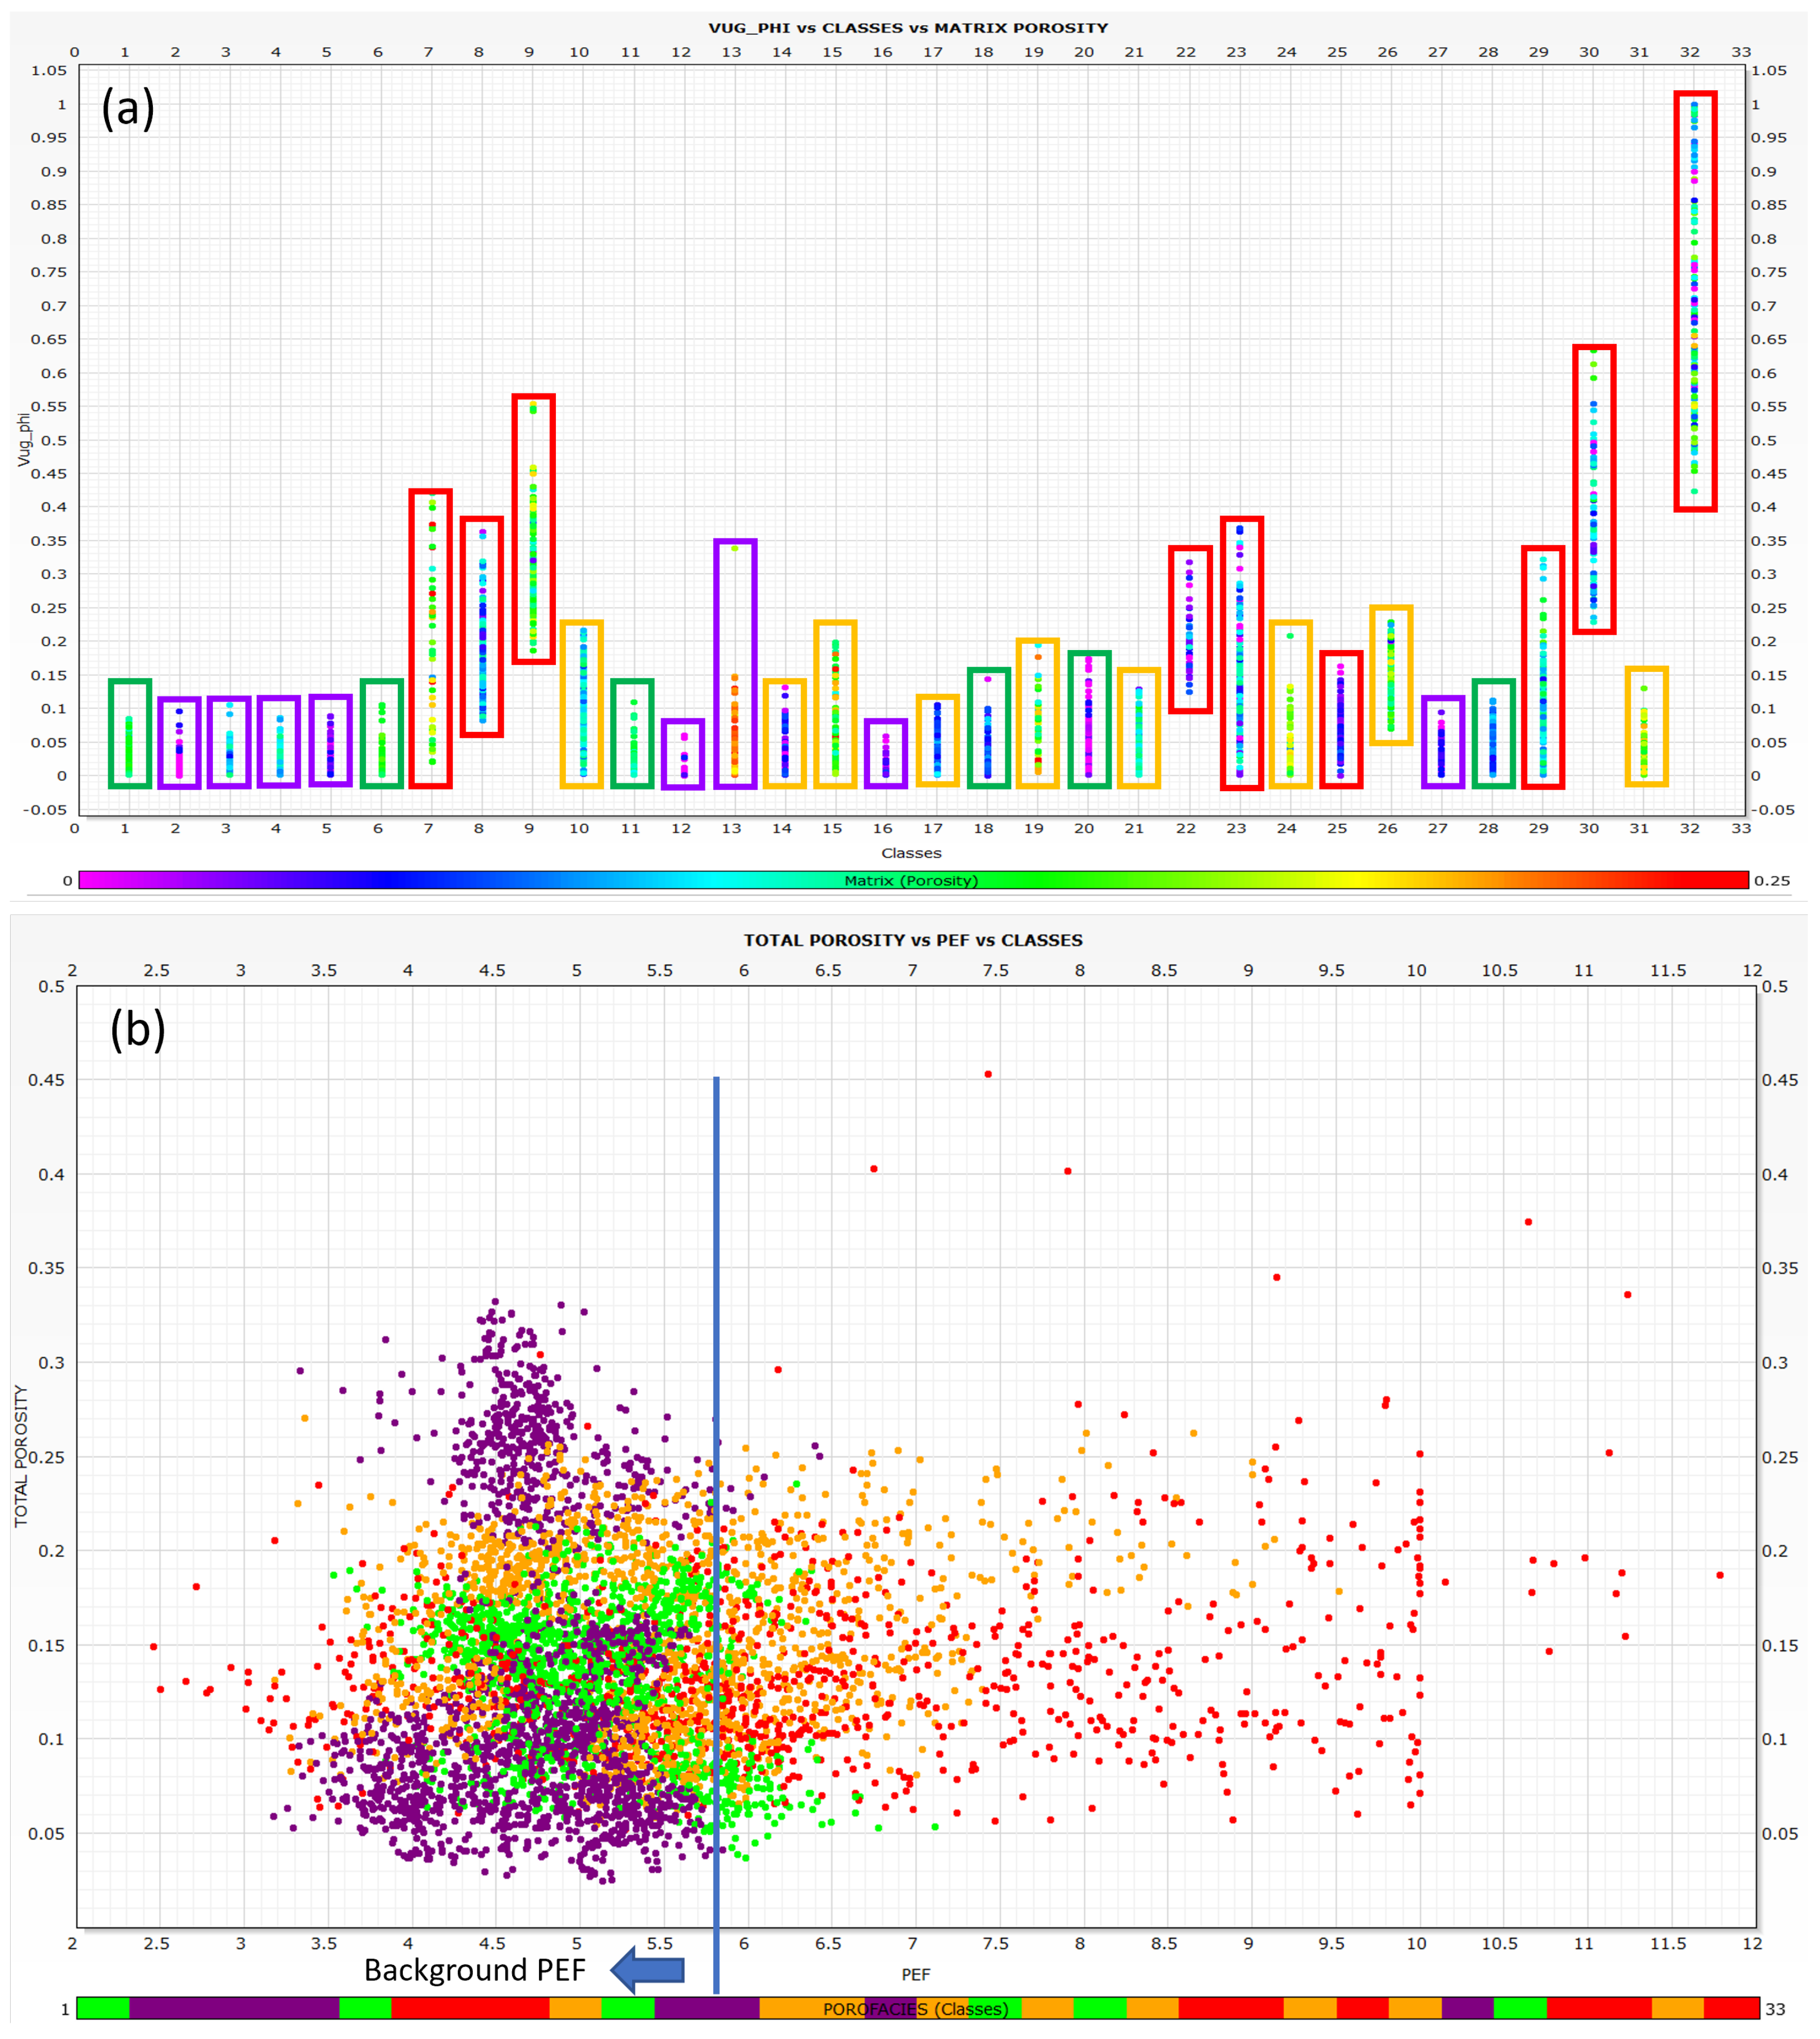Click the VUG_PHI vs CLASSES chart title

point(908,28)
